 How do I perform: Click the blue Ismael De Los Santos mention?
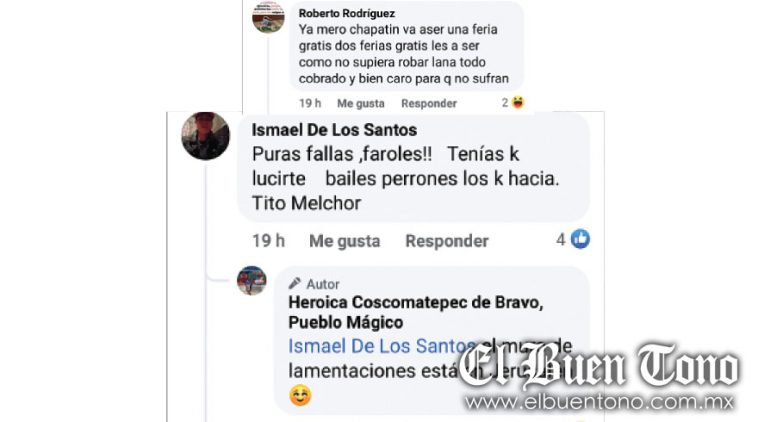(x=382, y=346)
